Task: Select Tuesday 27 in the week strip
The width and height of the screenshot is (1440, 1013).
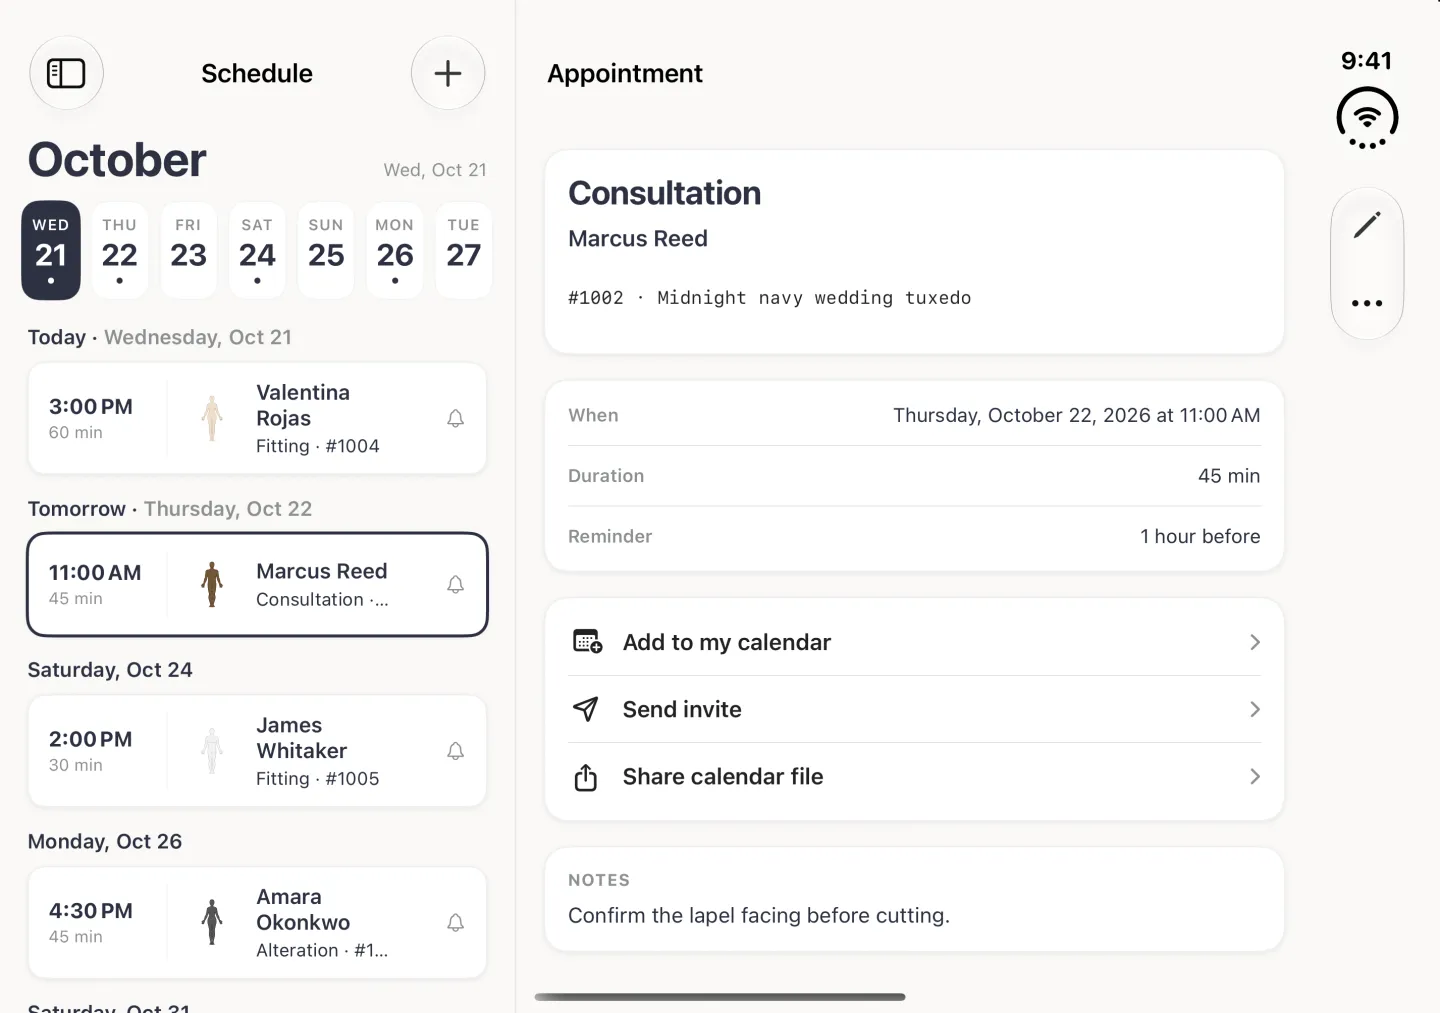Action: (x=464, y=251)
